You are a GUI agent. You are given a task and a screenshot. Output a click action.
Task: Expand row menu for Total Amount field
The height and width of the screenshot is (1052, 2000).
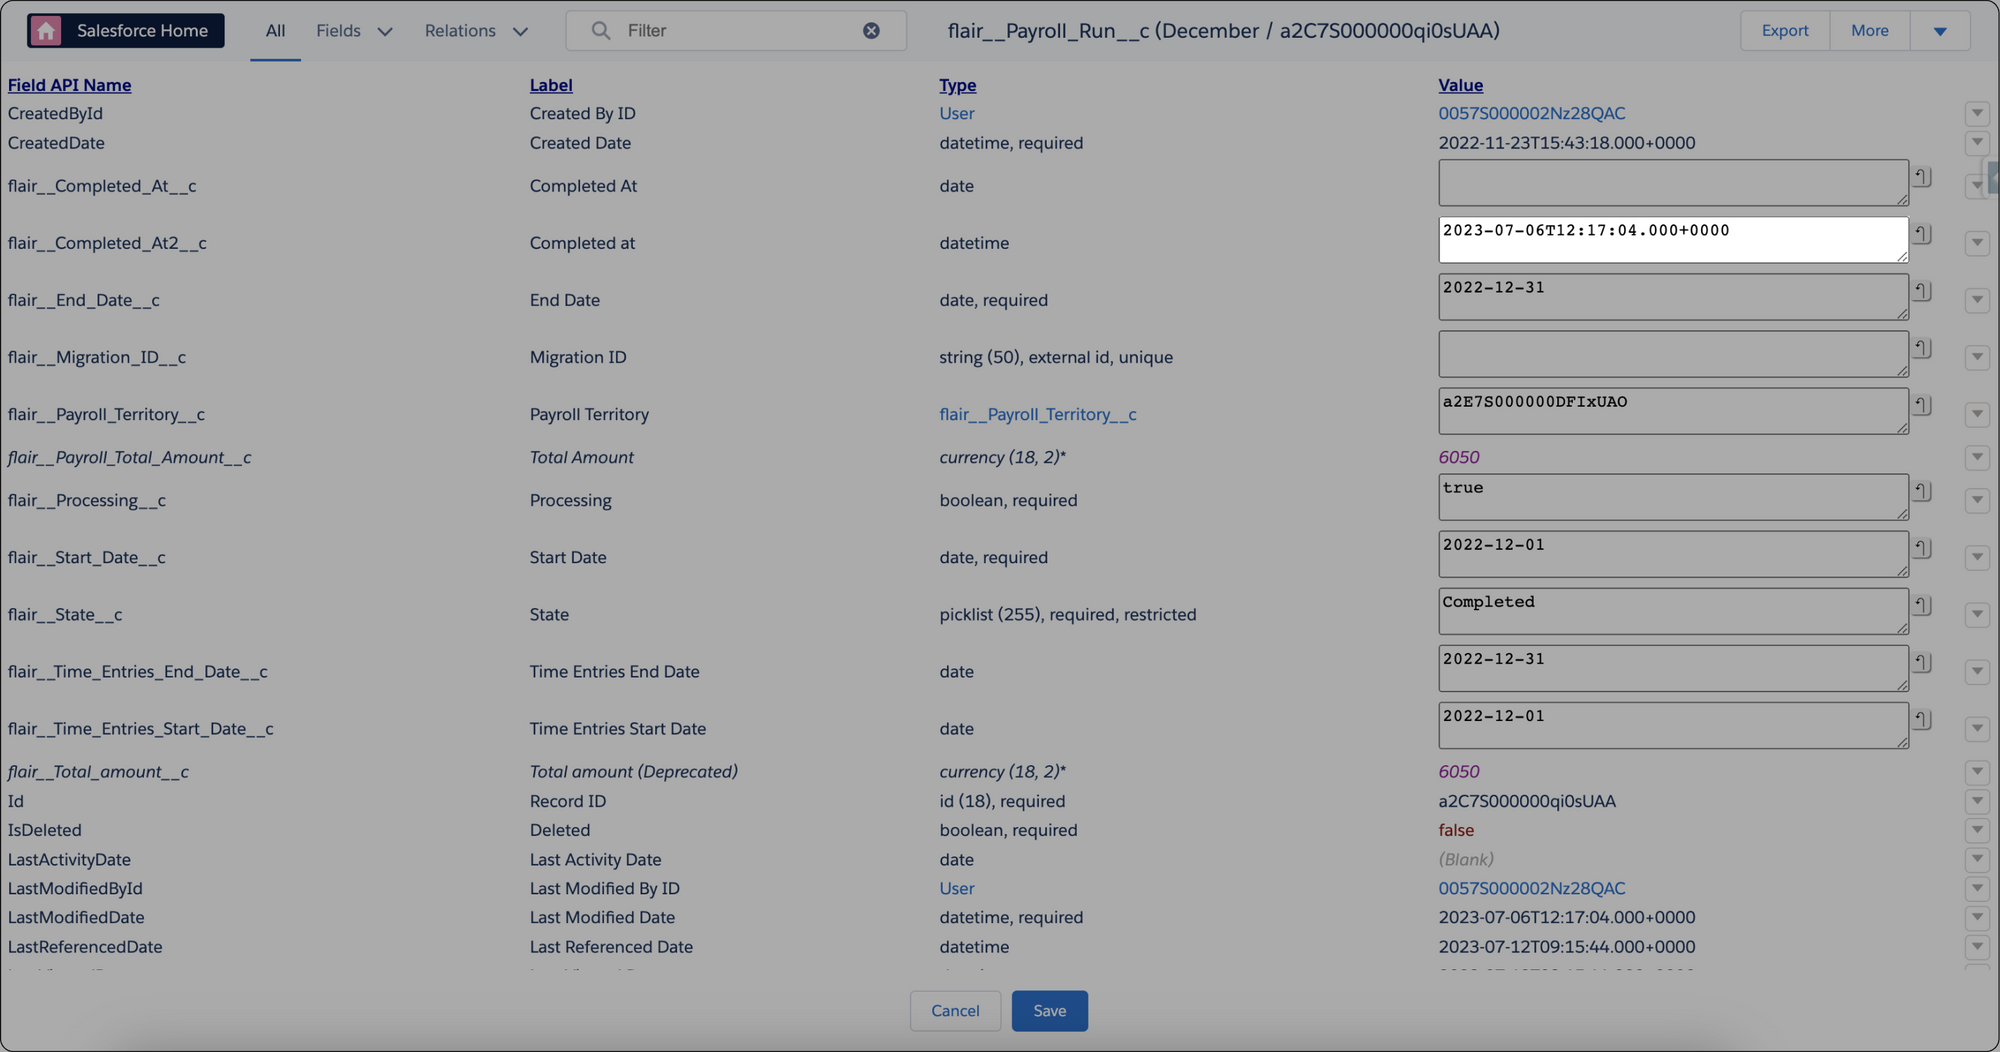pos(1976,457)
